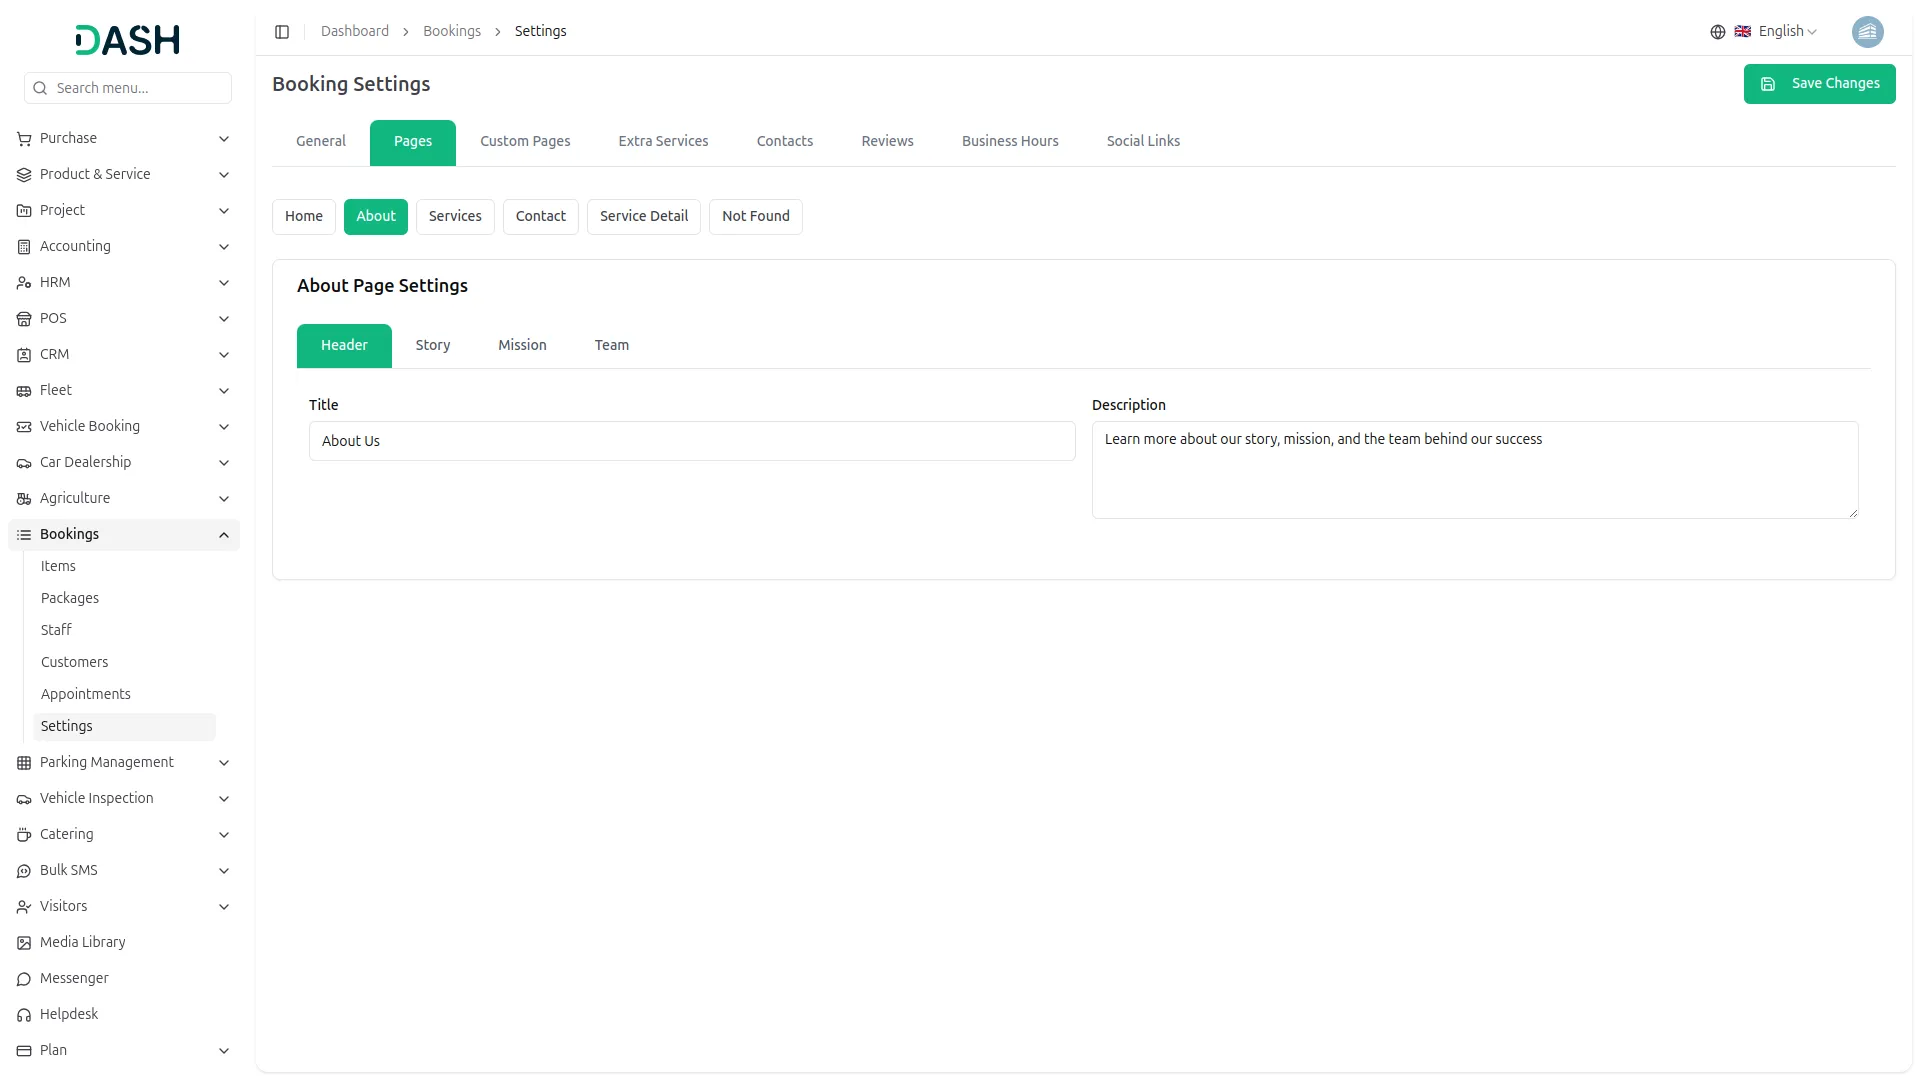Viewport: 1920px width, 1080px height.
Task: Click the Fleet truck icon
Action: (24, 391)
